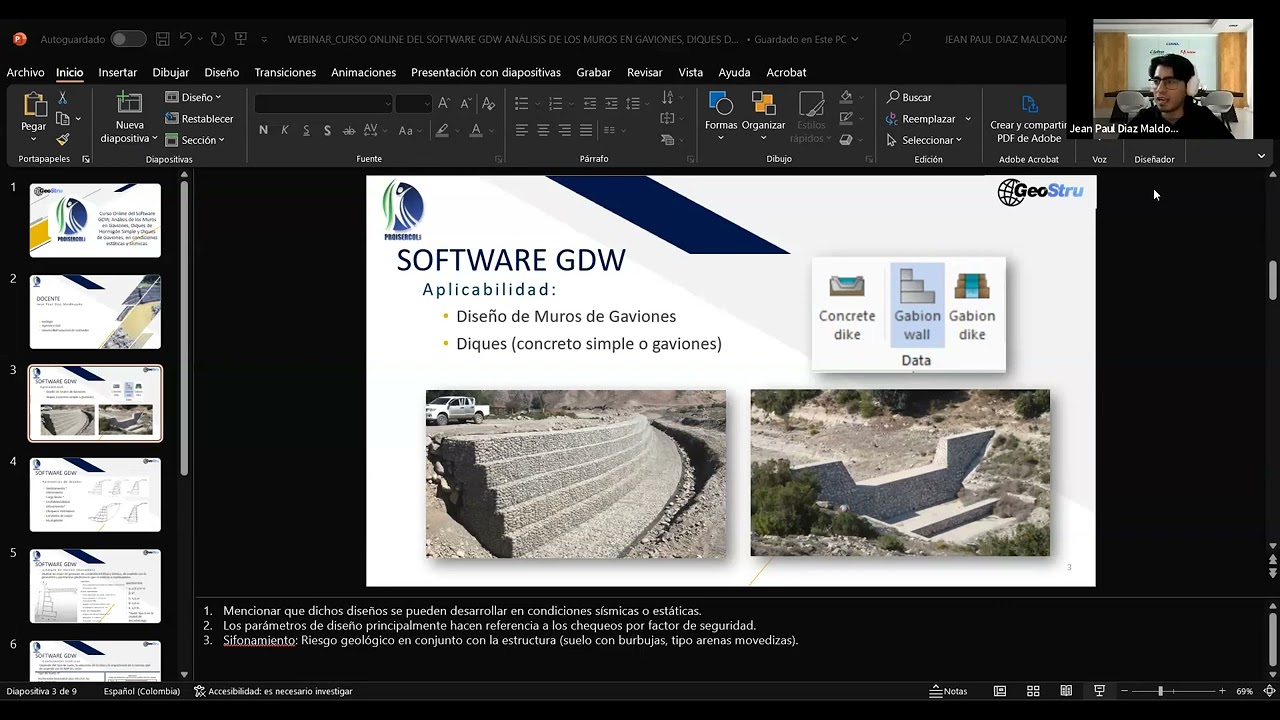1280x720 pixels.
Task: Click the search magnifier in title bar
Action: [x=905, y=39]
